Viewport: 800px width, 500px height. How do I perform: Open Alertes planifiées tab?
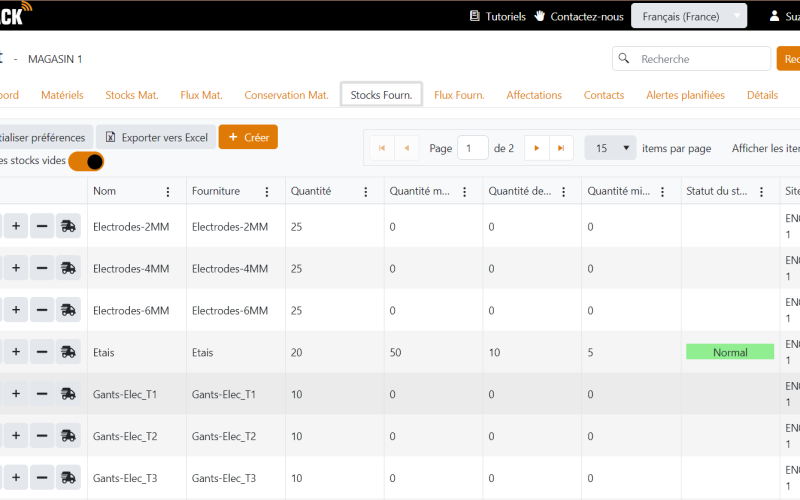pyautogui.click(x=685, y=95)
